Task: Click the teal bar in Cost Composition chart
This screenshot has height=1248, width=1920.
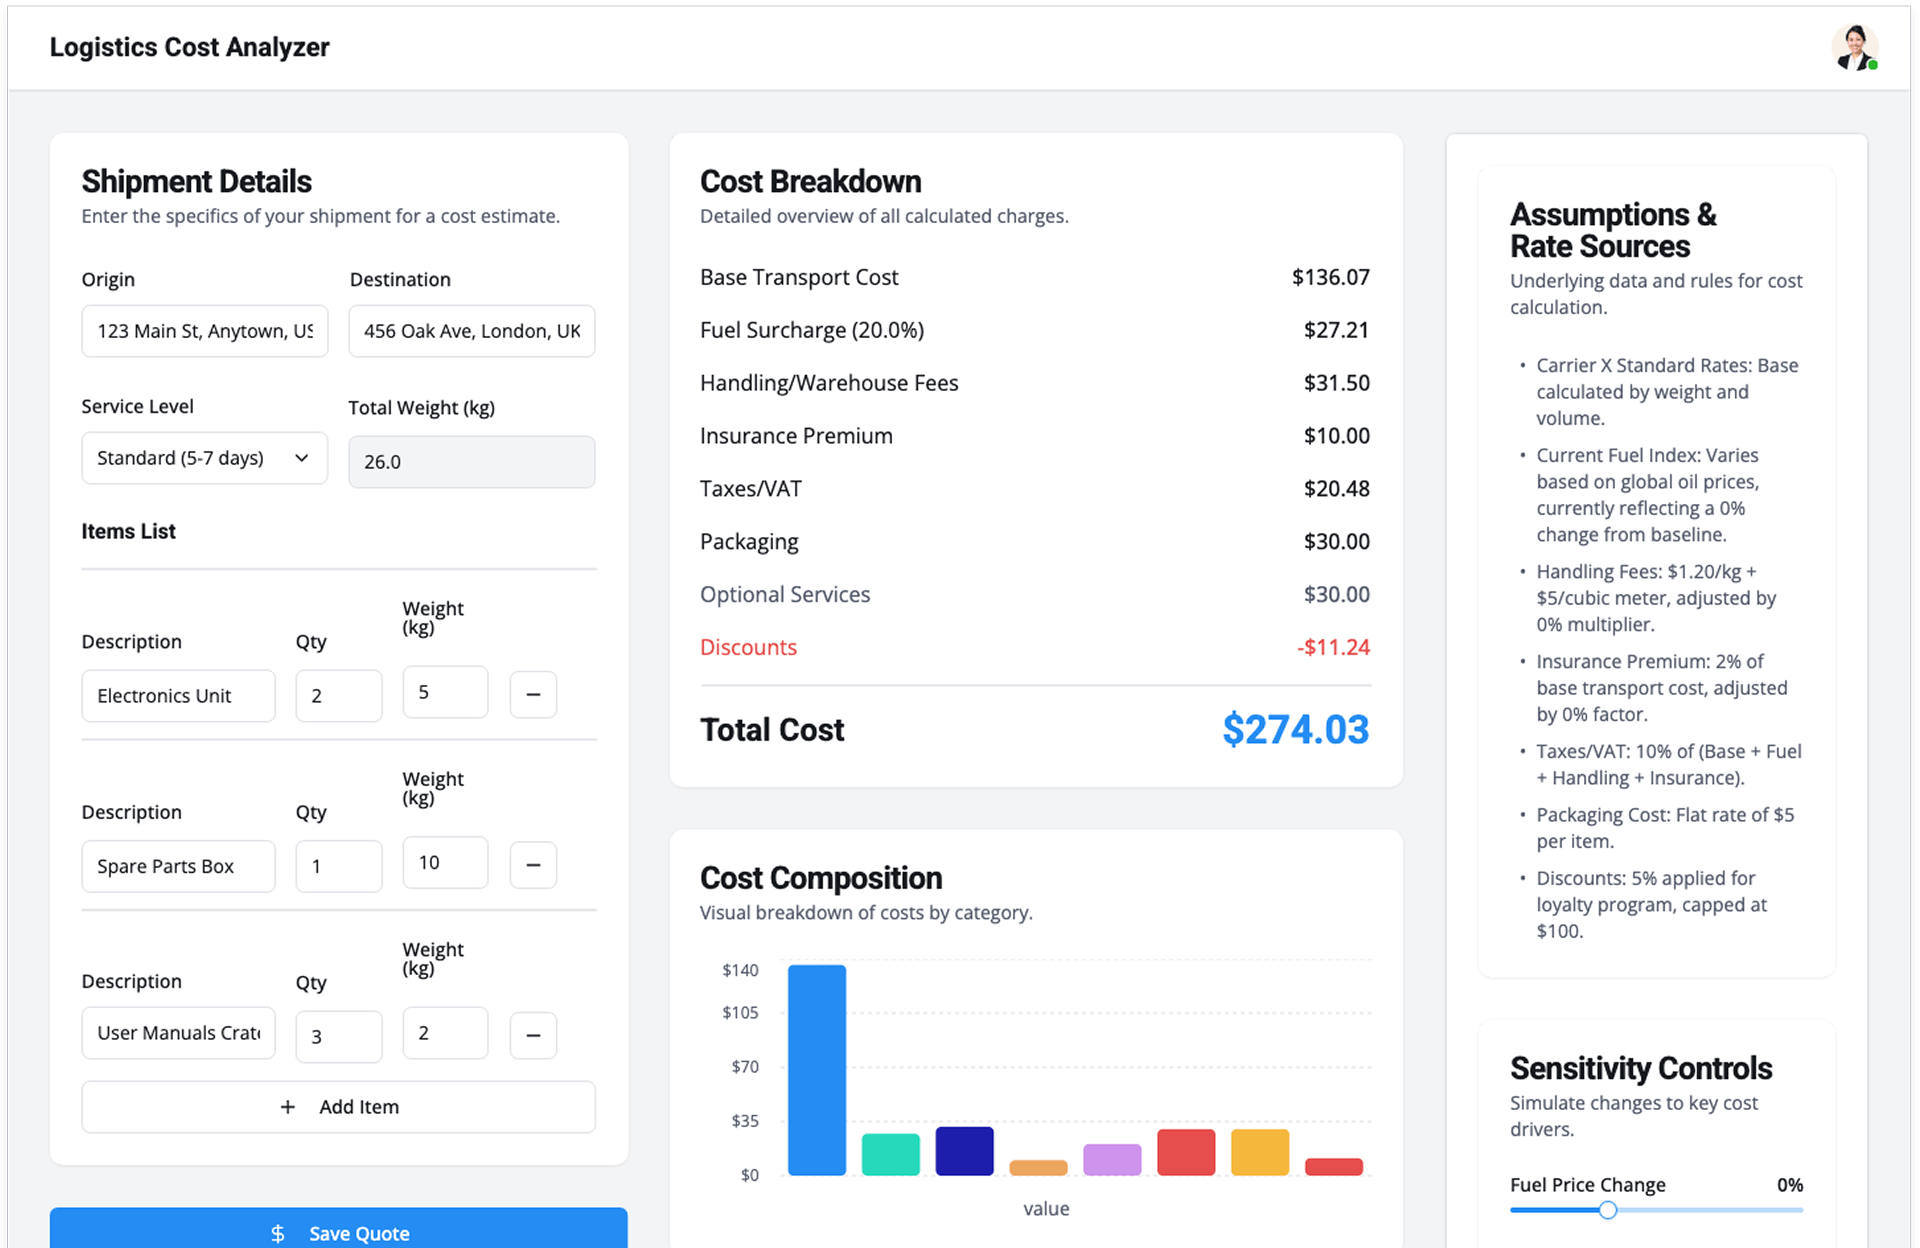Action: 890,1154
